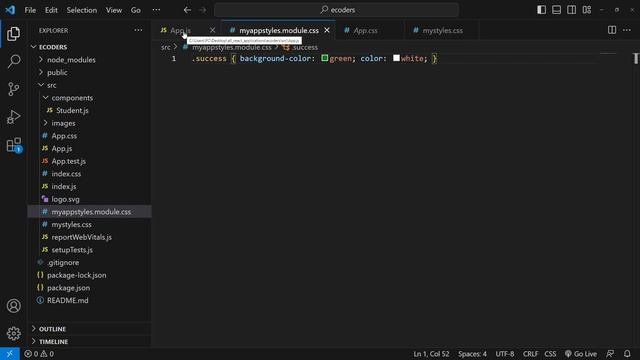640x360 pixels.
Task: Open the Extensions view
Action: pos(13,145)
